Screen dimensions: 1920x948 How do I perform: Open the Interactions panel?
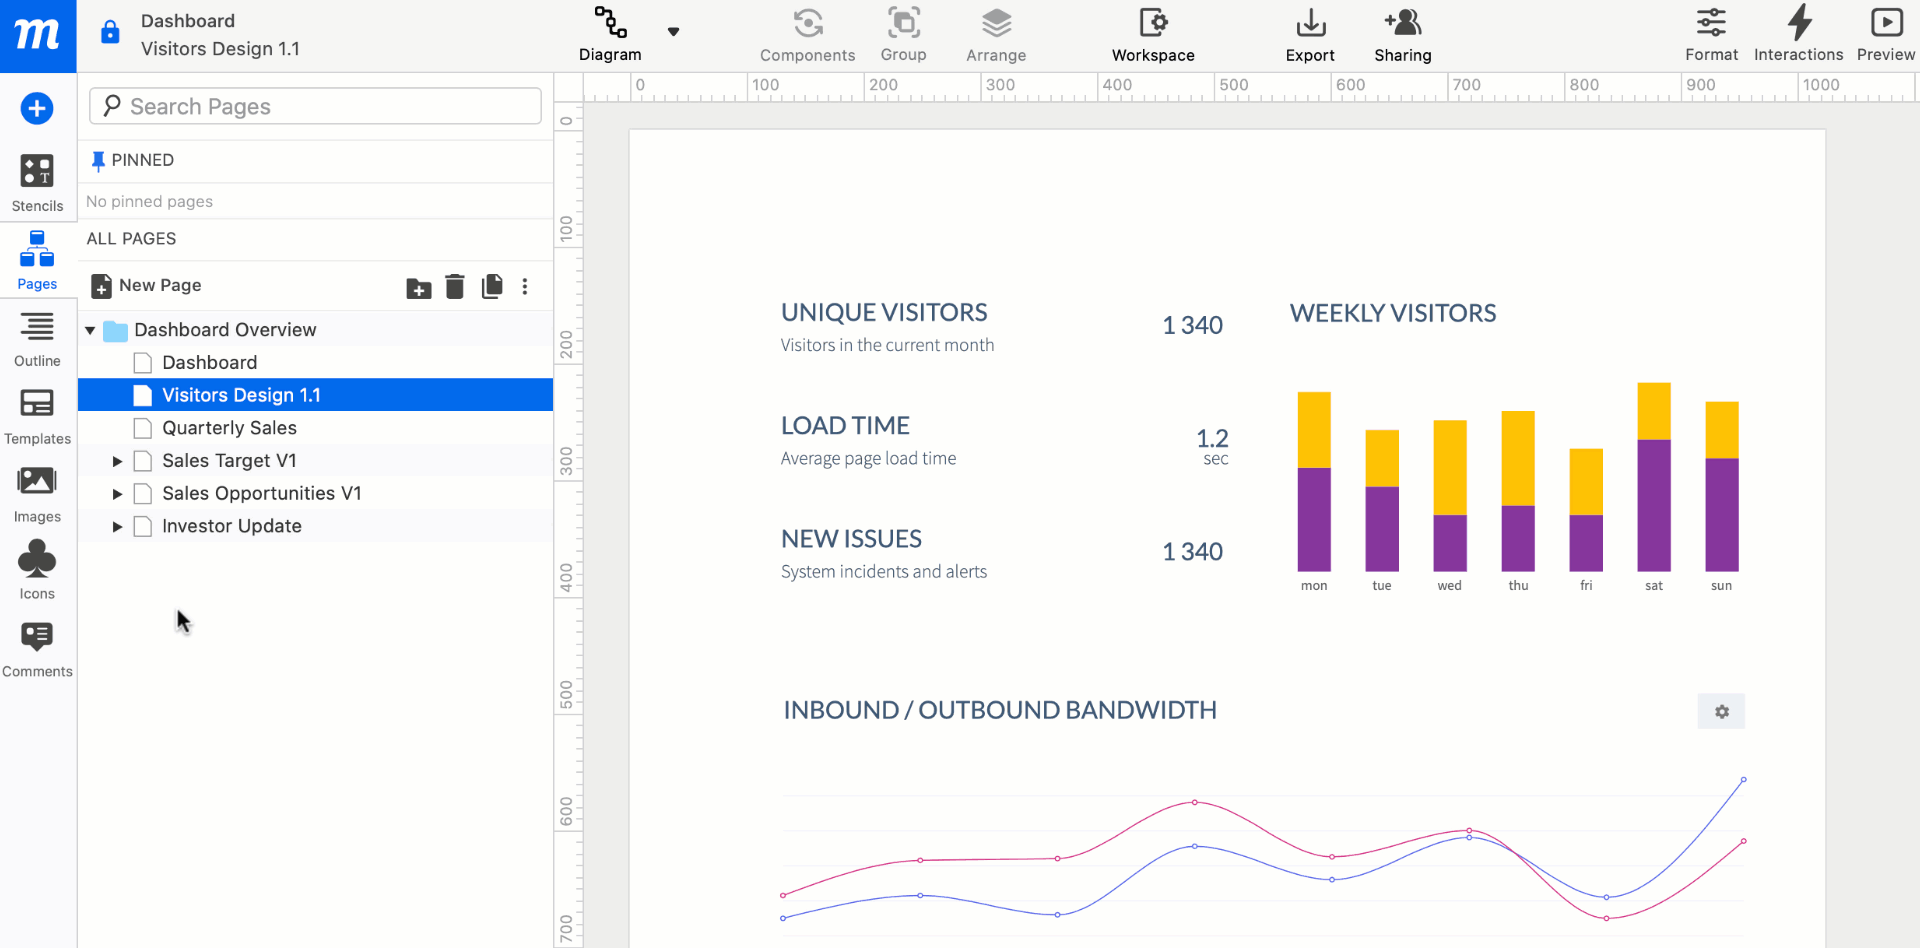point(1798,35)
